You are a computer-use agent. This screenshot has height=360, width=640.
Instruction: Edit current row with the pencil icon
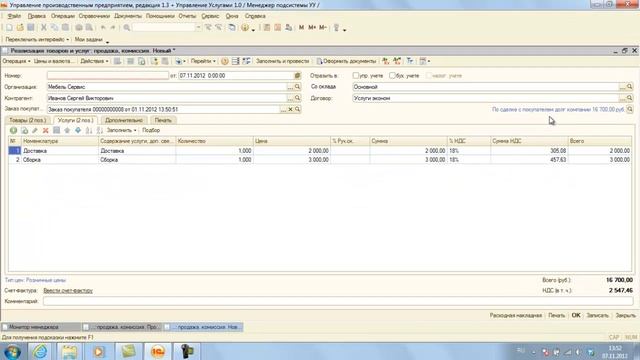(35, 130)
